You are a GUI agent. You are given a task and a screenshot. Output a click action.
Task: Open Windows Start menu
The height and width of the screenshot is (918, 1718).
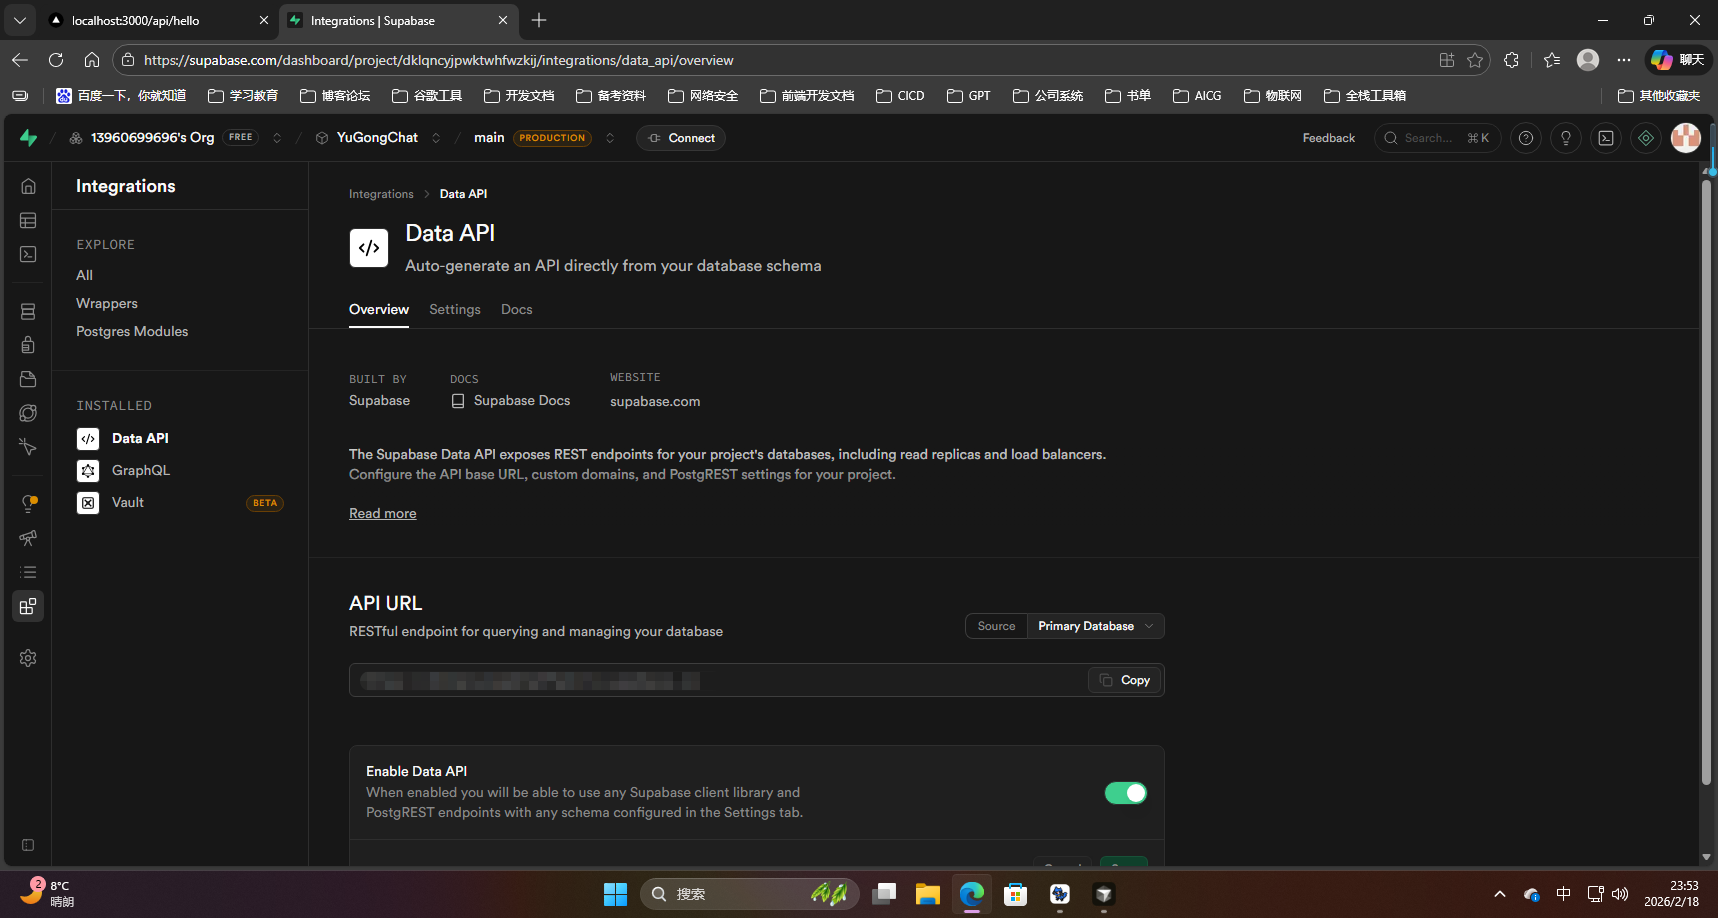615,894
